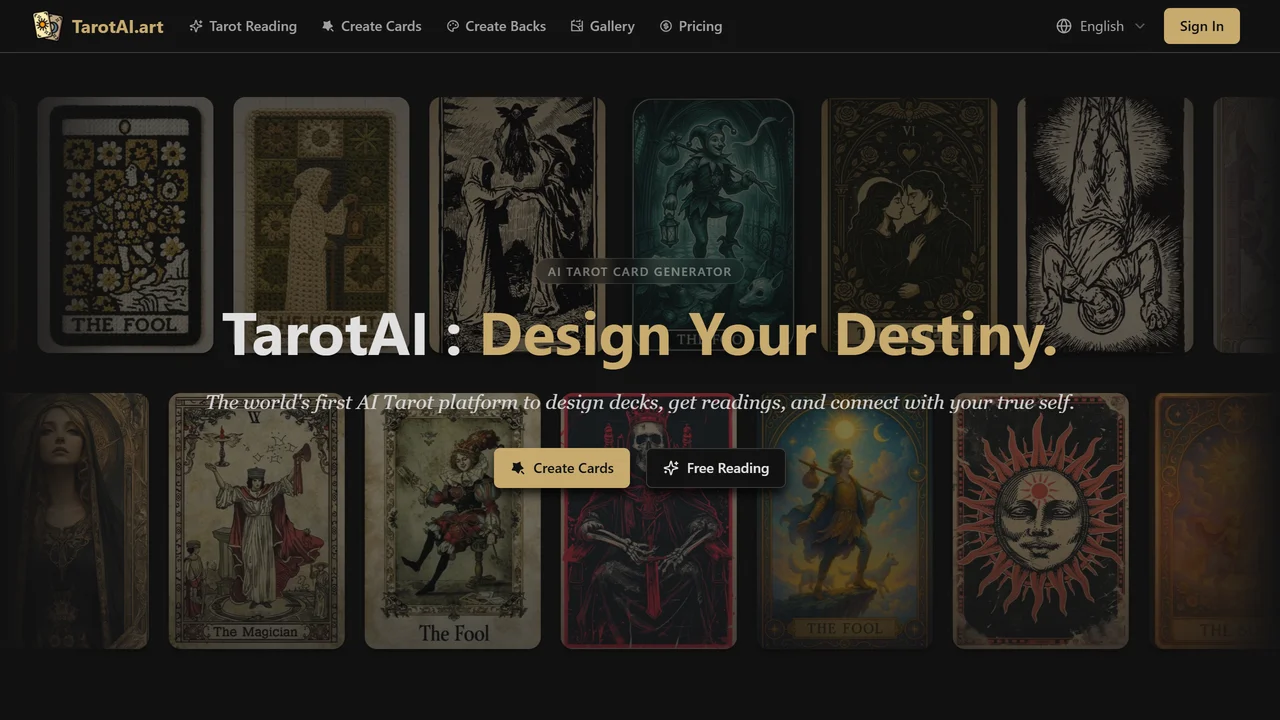
Task: Click the globe language icon
Action: tap(1064, 26)
